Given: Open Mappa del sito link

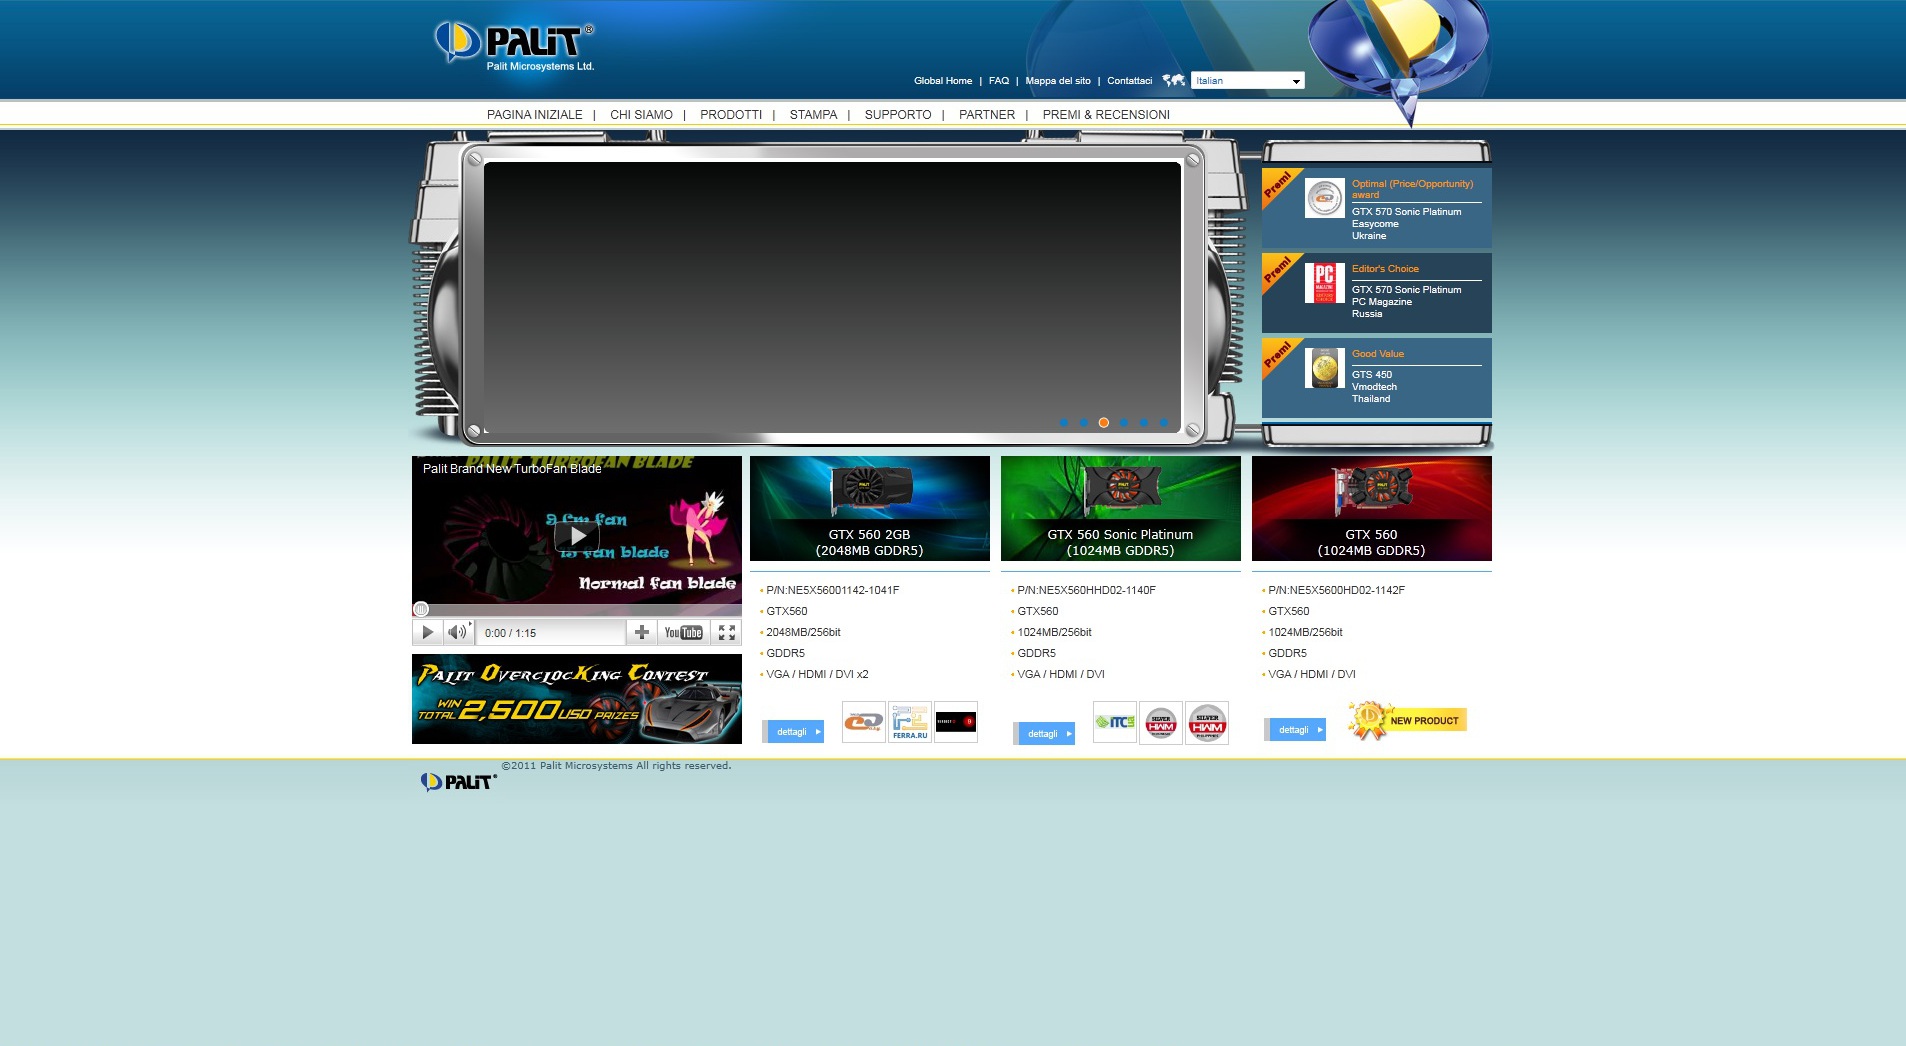Looking at the screenshot, I should click(1058, 81).
